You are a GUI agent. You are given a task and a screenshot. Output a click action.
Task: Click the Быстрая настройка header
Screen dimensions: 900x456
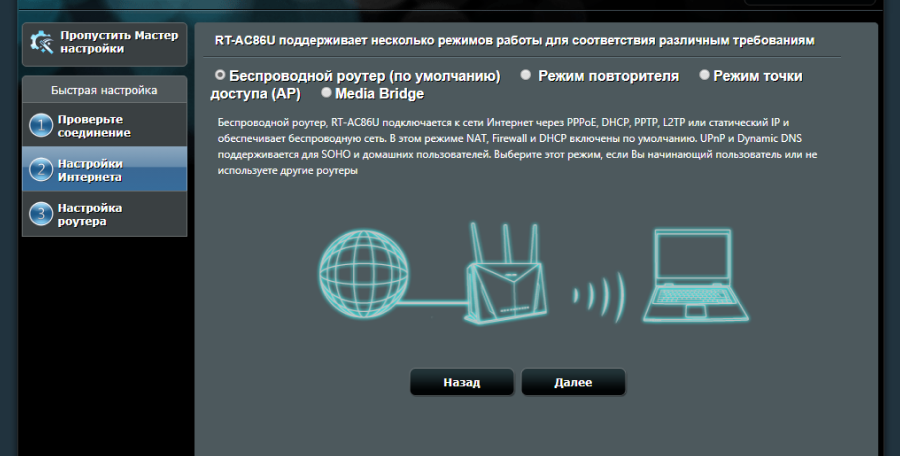click(x=104, y=90)
